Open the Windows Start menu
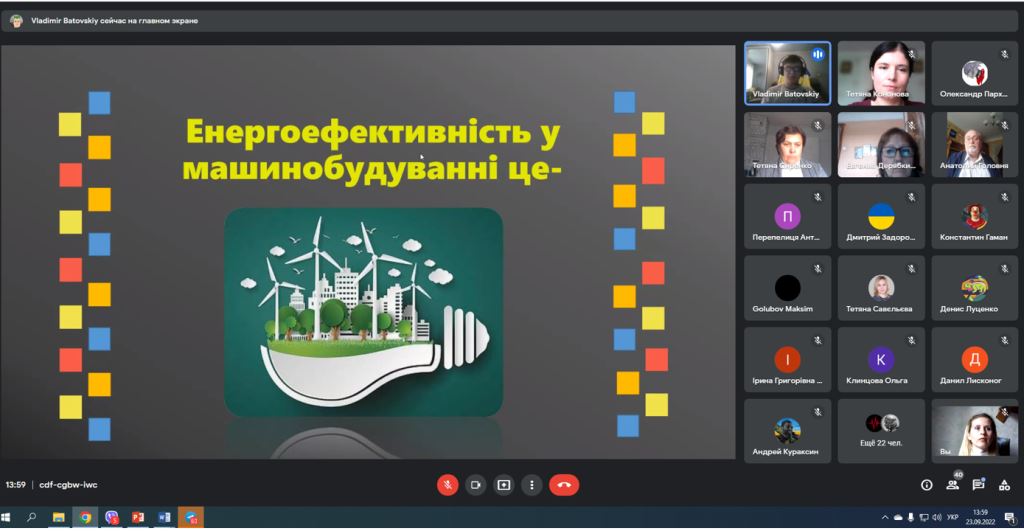 click(x=7, y=517)
